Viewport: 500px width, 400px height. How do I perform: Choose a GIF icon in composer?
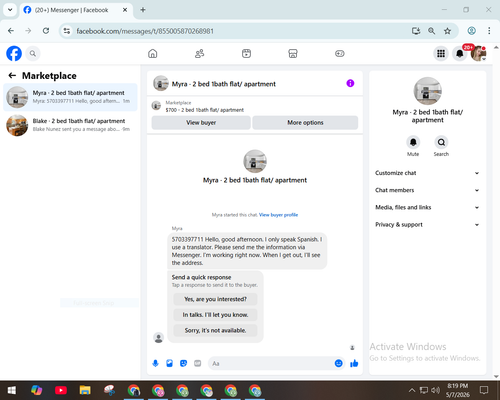[198, 363]
